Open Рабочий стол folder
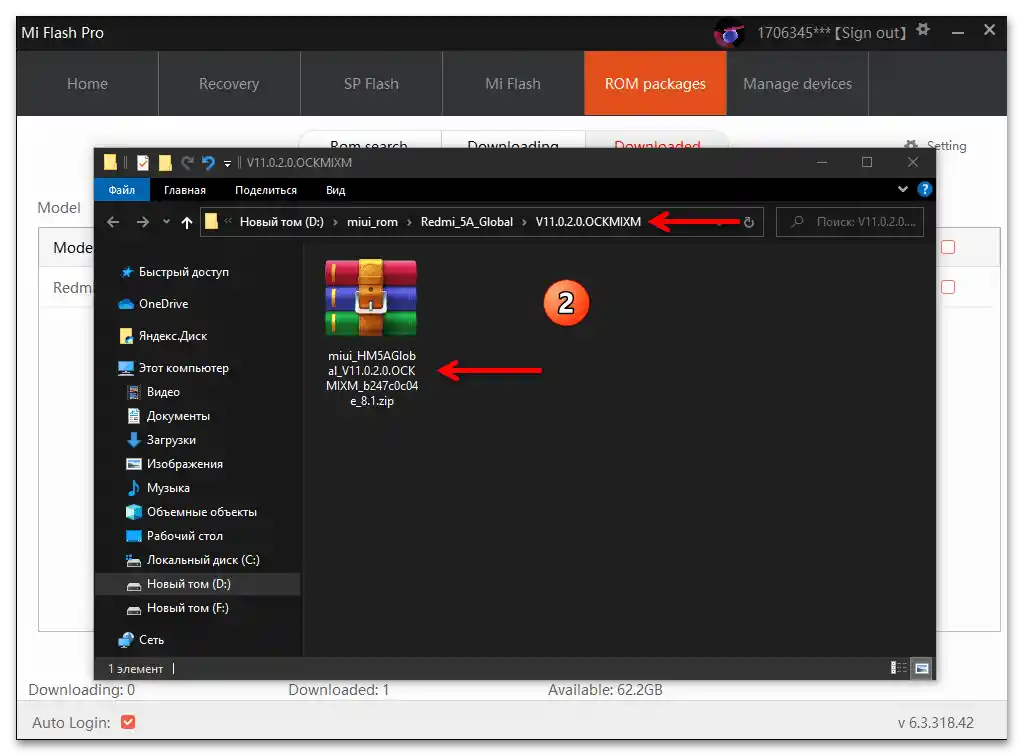The height and width of the screenshot is (756, 1023). [x=175, y=536]
